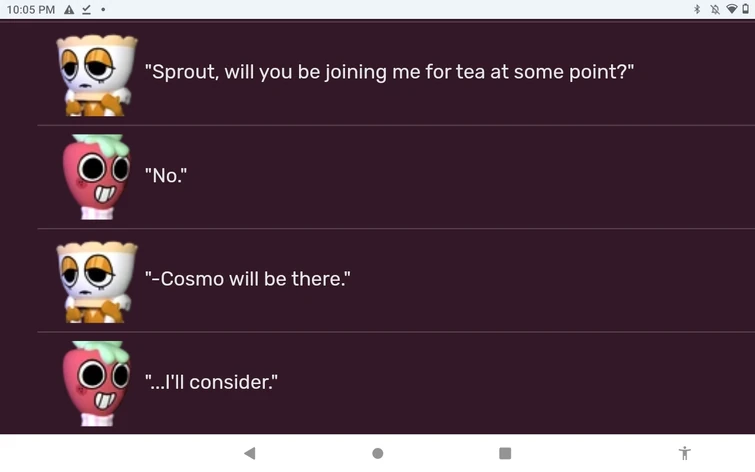This screenshot has width=755, height=472.
Task: Tap the 10:05 PM clock
Action: click(x=30, y=9)
